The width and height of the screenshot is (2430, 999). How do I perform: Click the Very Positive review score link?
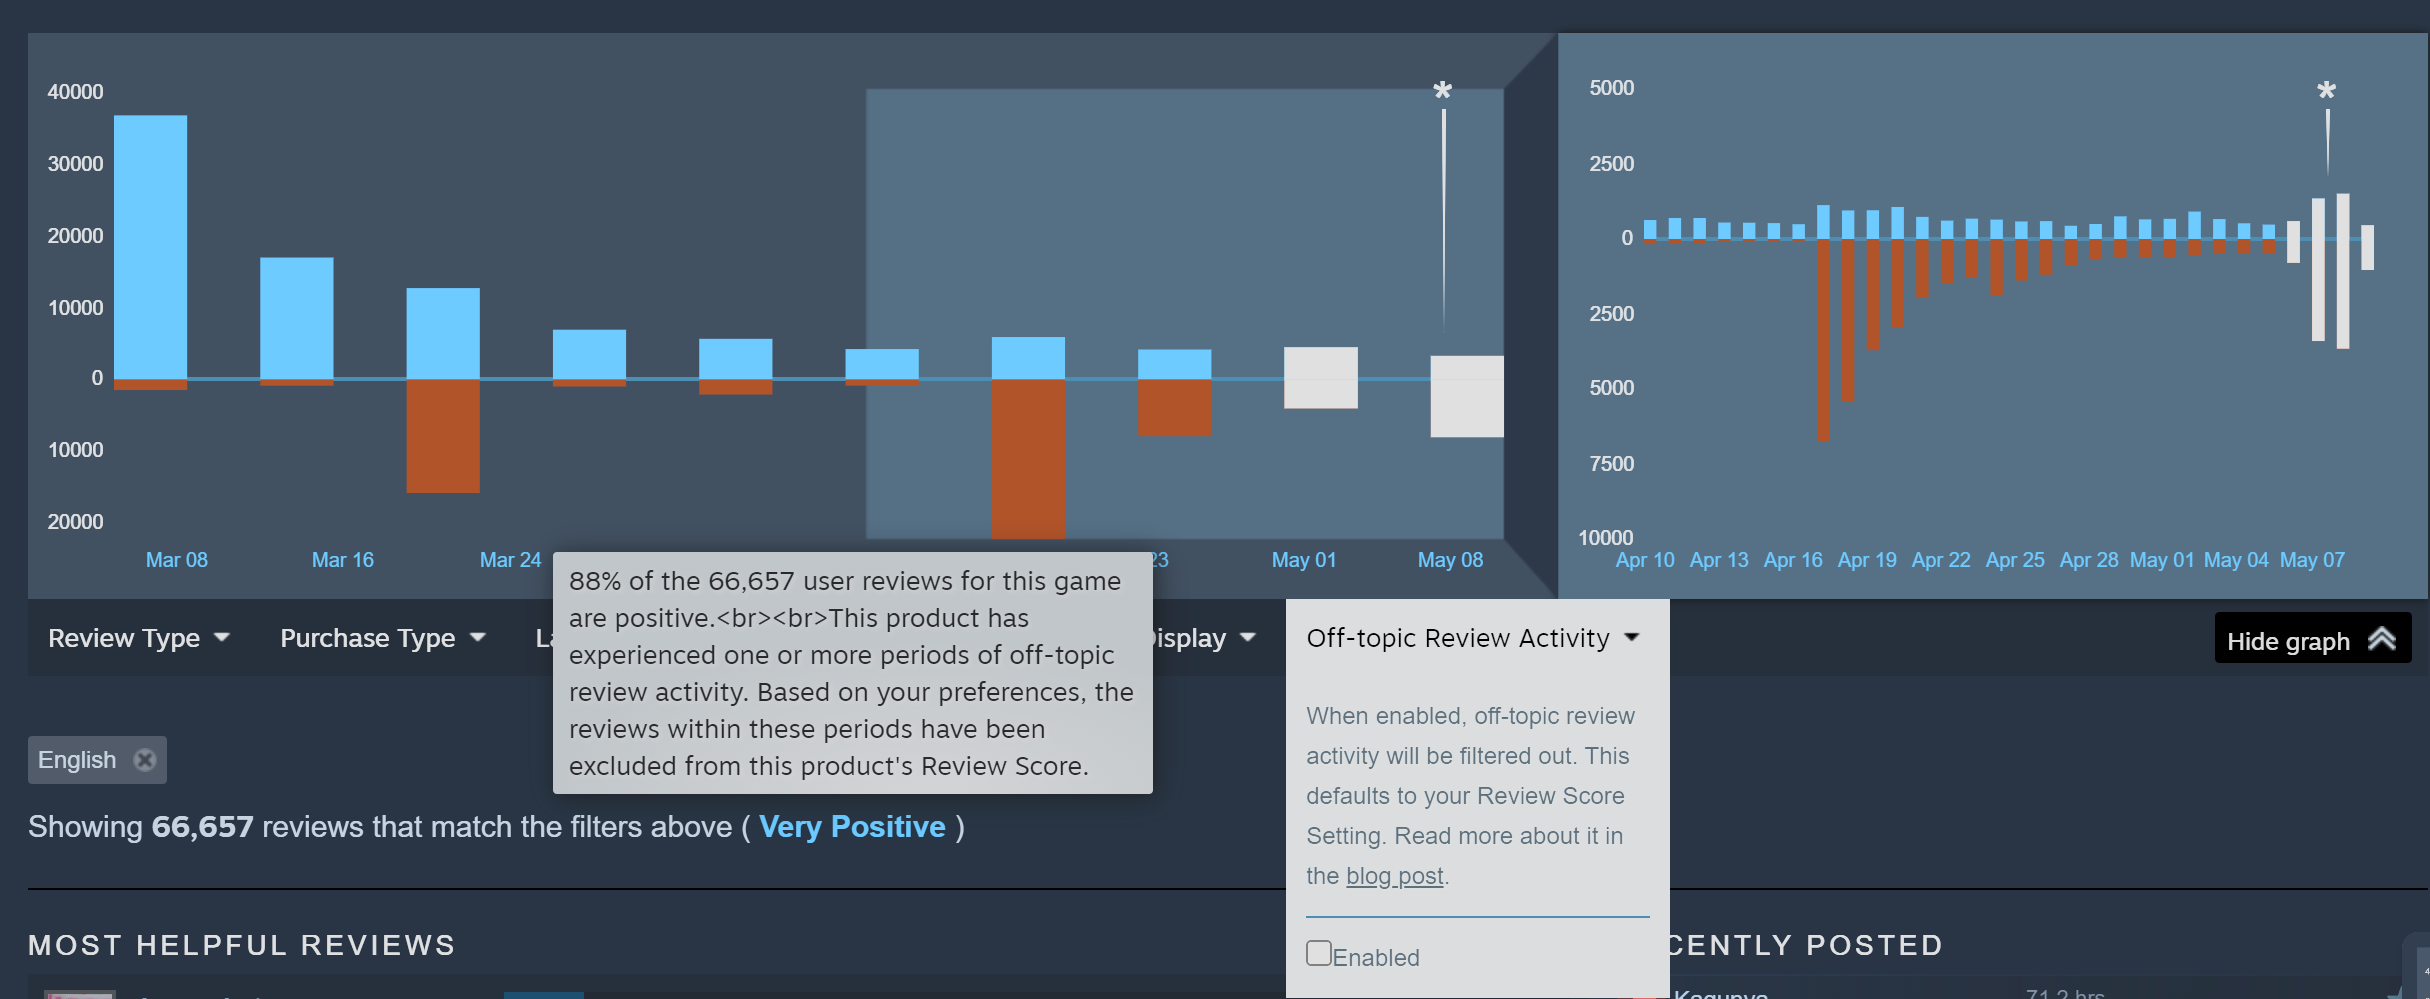click(852, 827)
